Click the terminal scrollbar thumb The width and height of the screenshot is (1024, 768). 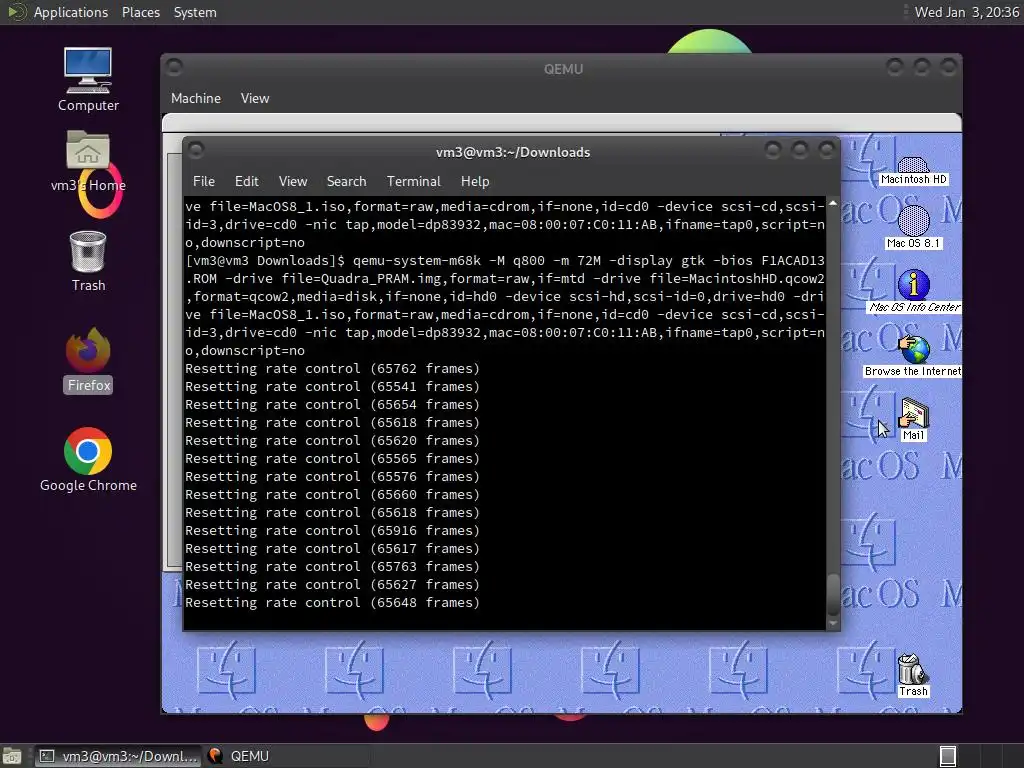click(833, 594)
